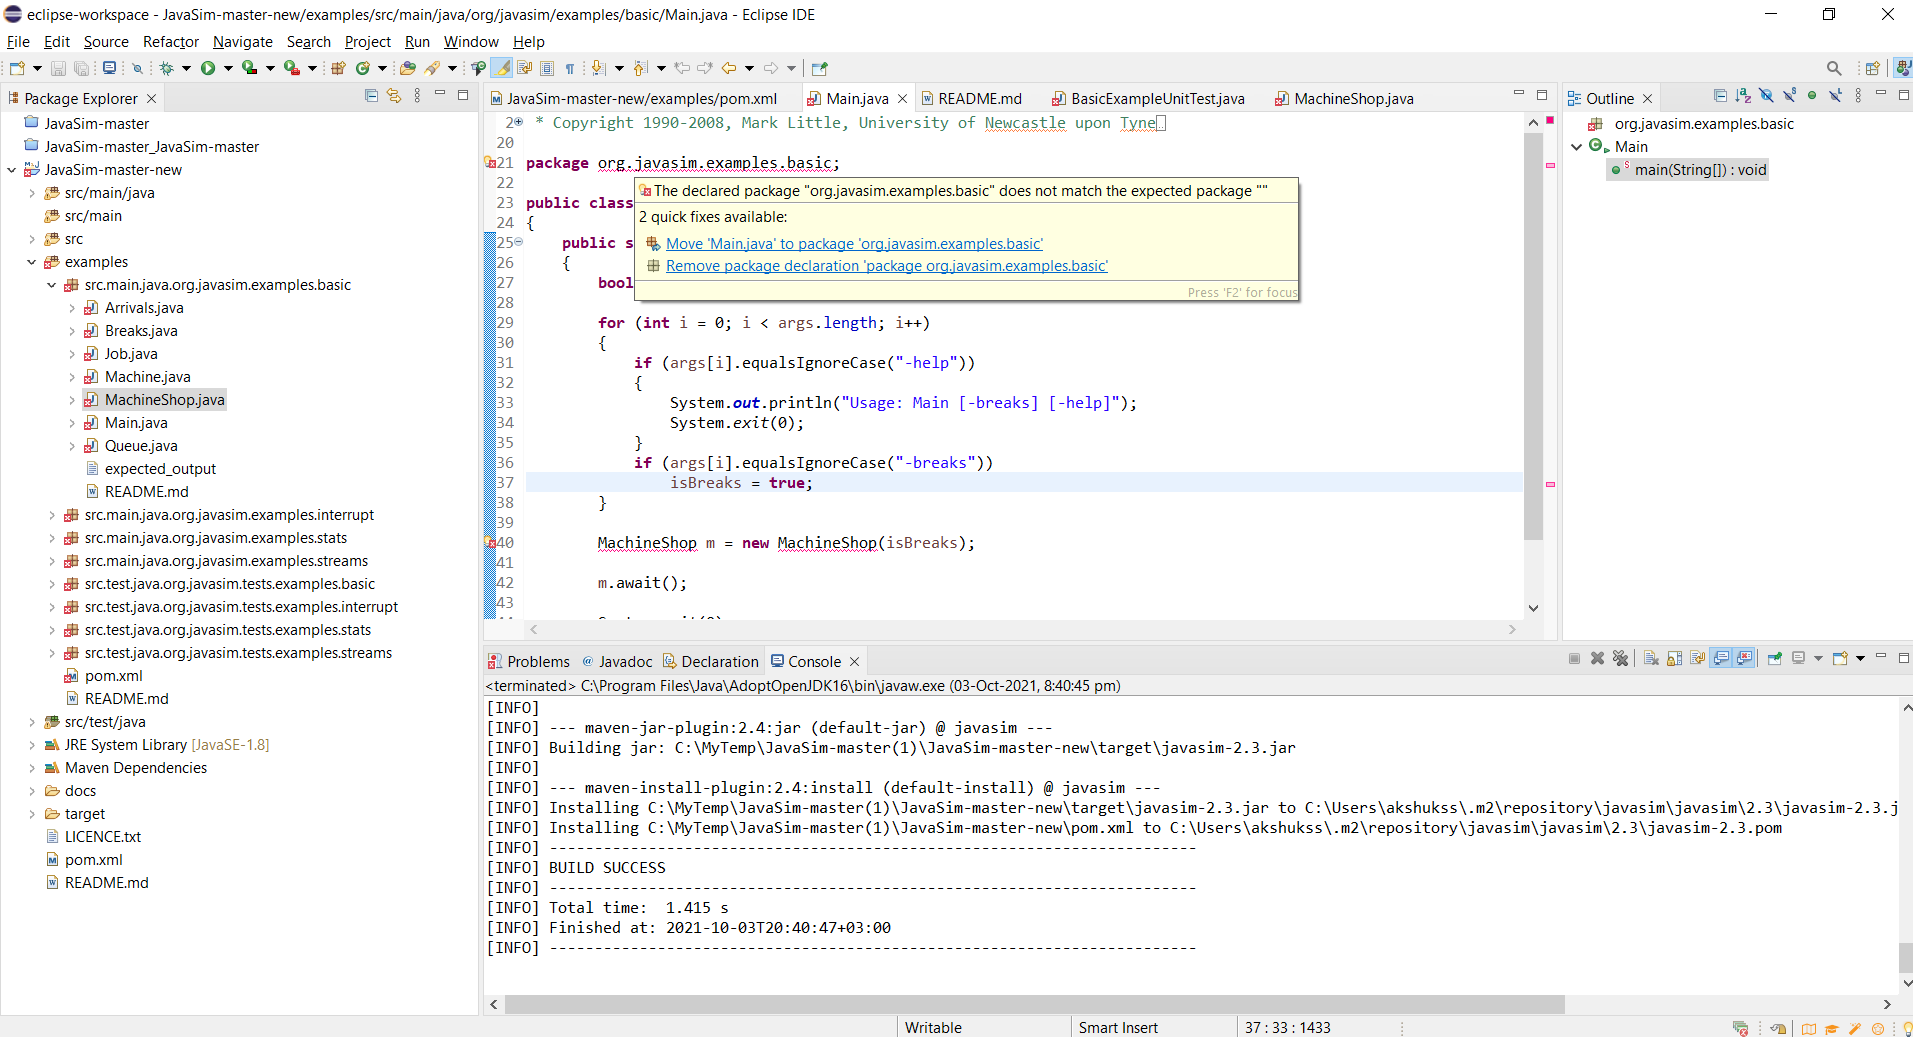Collapse all in Outline view
1913x1037 pixels.
click(1720, 96)
